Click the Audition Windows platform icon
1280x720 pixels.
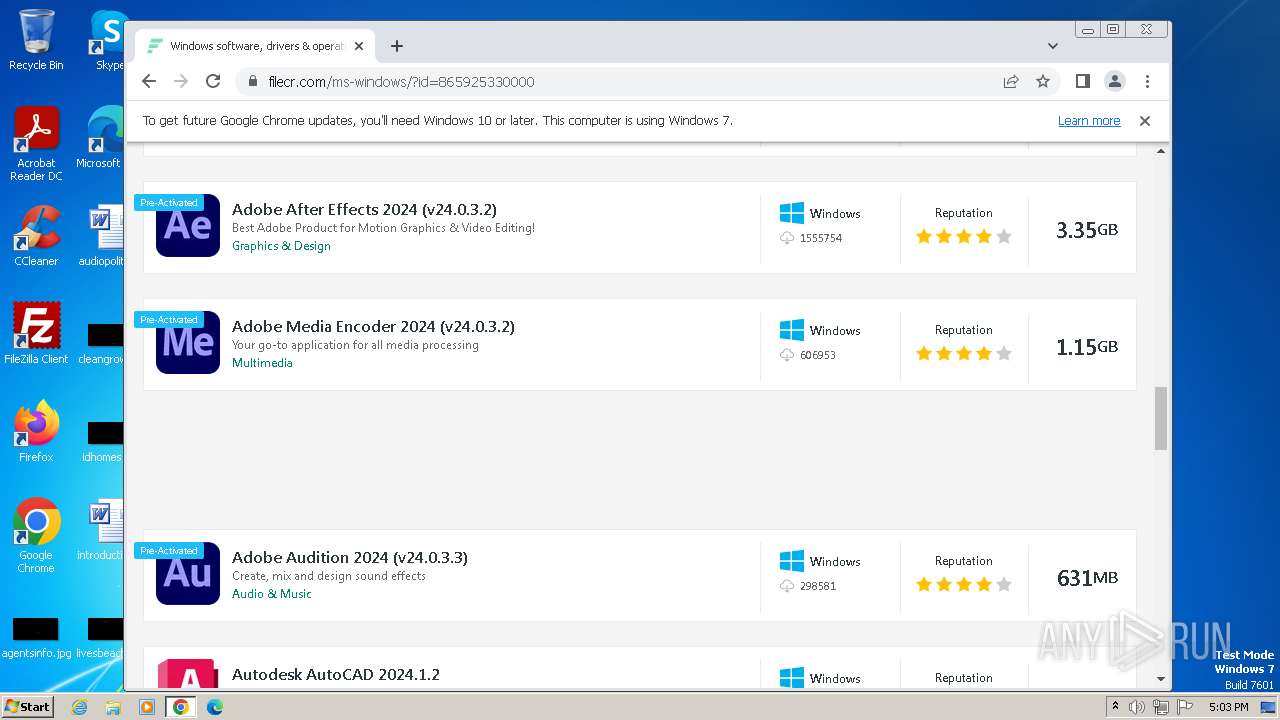click(792, 561)
